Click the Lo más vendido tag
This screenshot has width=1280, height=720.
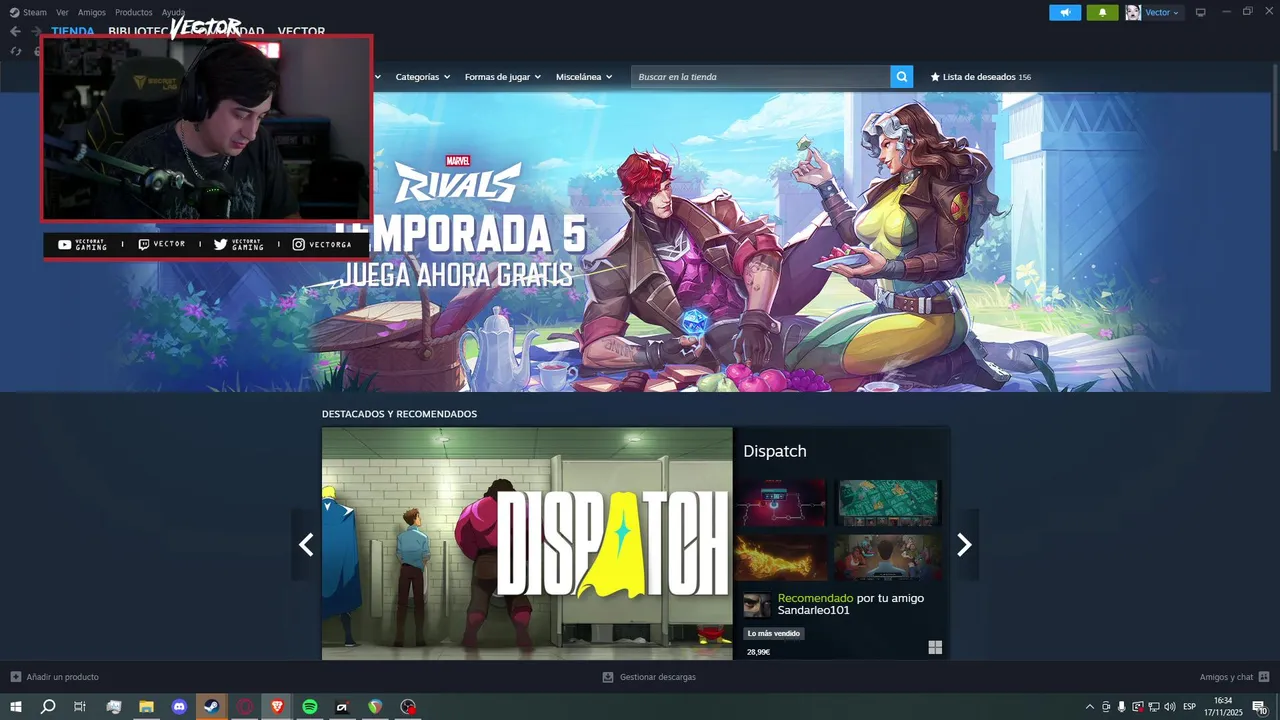(x=774, y=633)
